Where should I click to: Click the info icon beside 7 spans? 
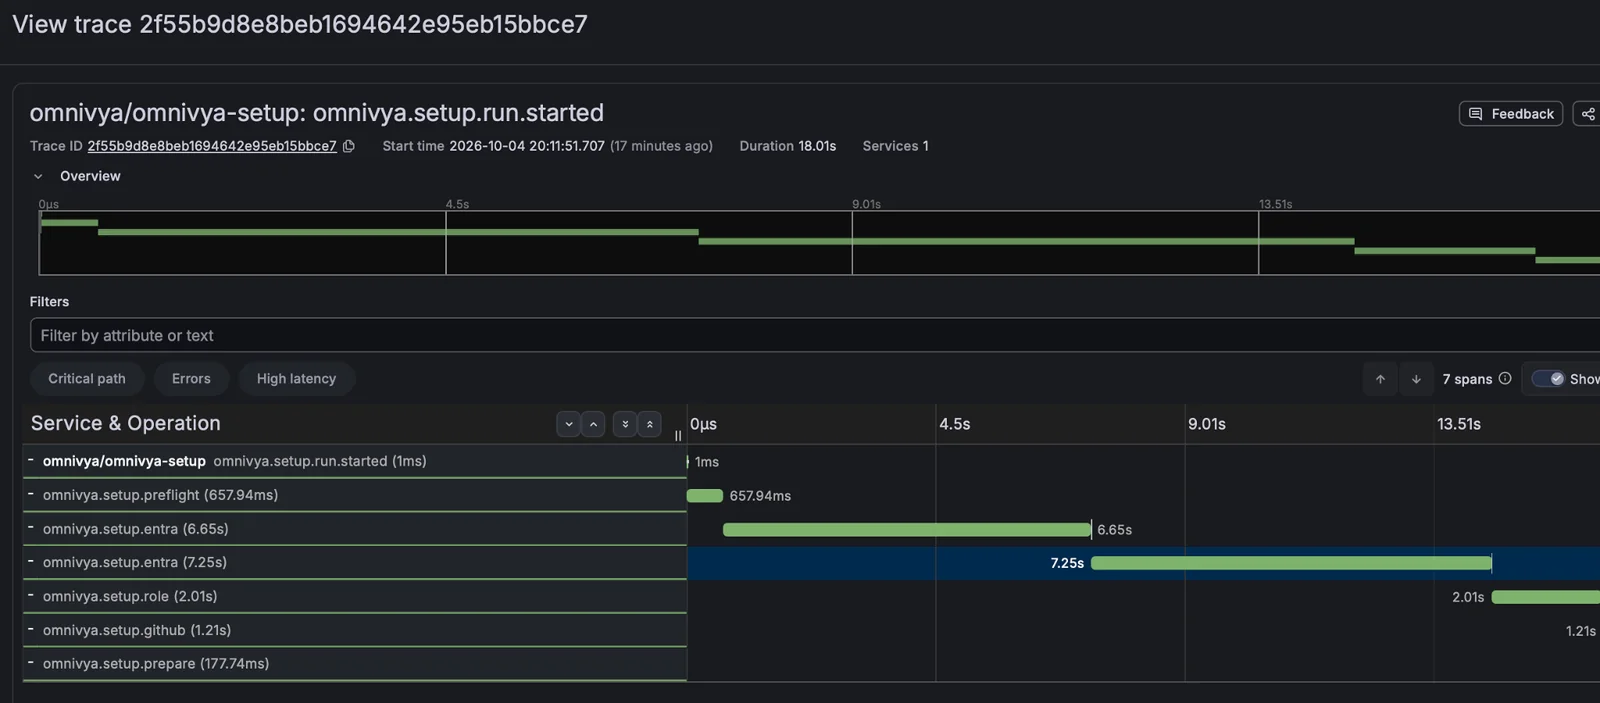tap(1505, 378)
